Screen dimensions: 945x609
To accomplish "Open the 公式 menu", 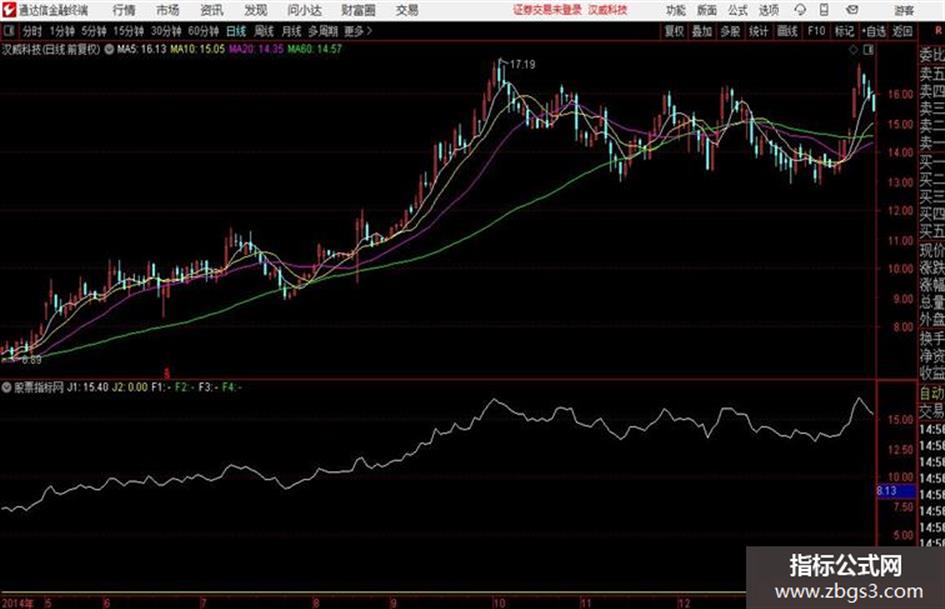I will point(738,10).
